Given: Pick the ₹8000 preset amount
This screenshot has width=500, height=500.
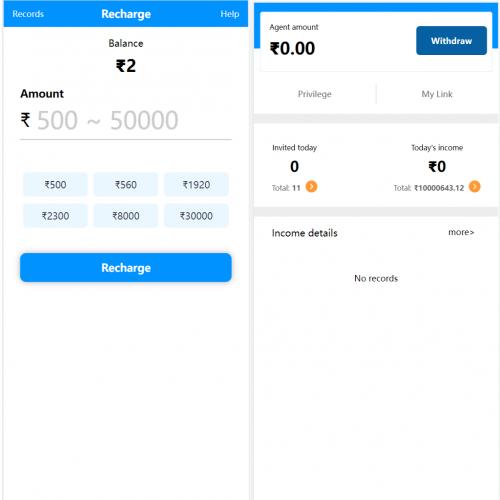Looking at the screenshot, I should pyautogui.click(x=126, y=216).
